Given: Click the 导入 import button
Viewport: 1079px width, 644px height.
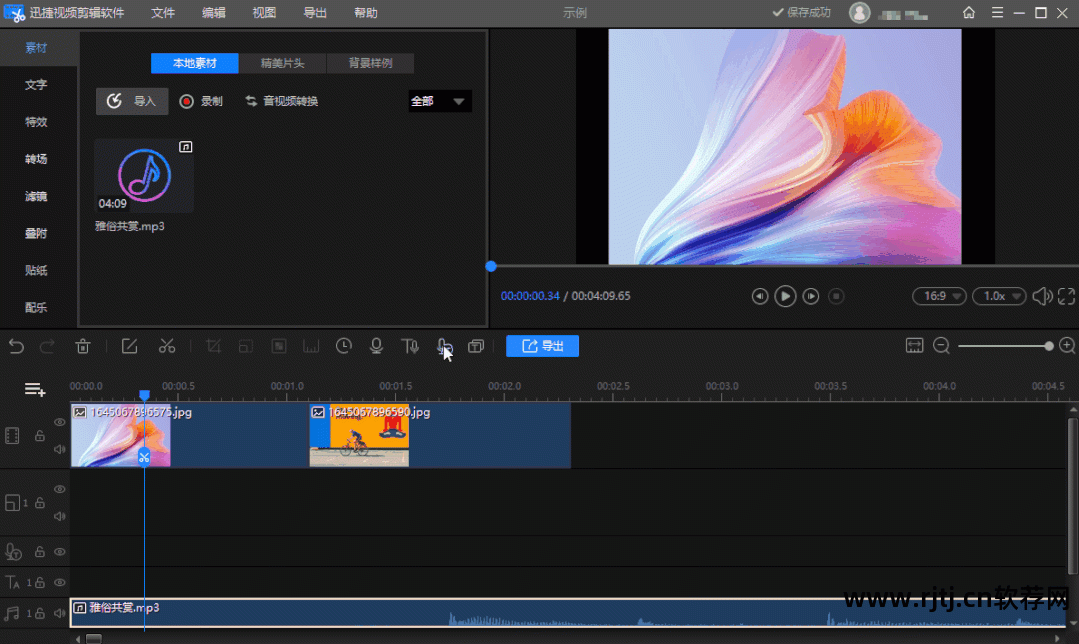Looking at the screenshot, I should click(x=132, y=101).
